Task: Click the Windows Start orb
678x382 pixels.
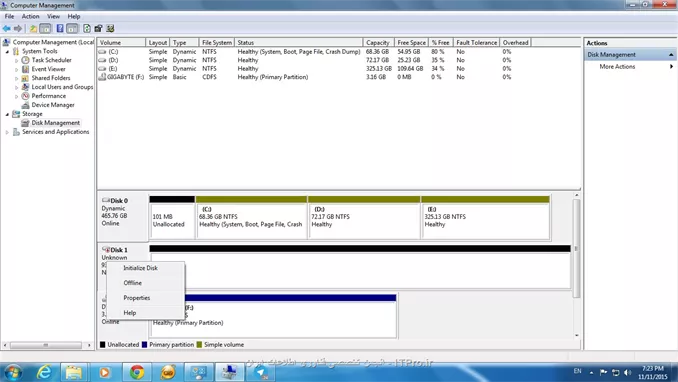Action: (13, 372)
